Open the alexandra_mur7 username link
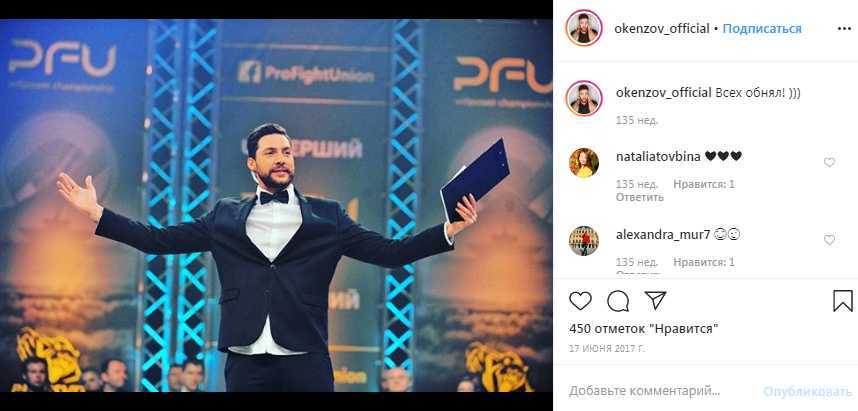This screenshot has height=411, width=858. [x=655, y=235]
